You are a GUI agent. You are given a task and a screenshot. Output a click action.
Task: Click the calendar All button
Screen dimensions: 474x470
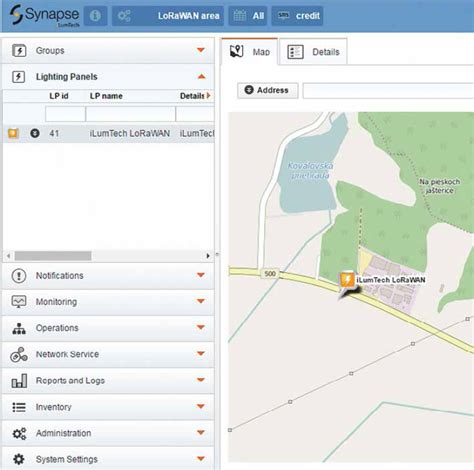pyautogui.click(x=248, y=16)
